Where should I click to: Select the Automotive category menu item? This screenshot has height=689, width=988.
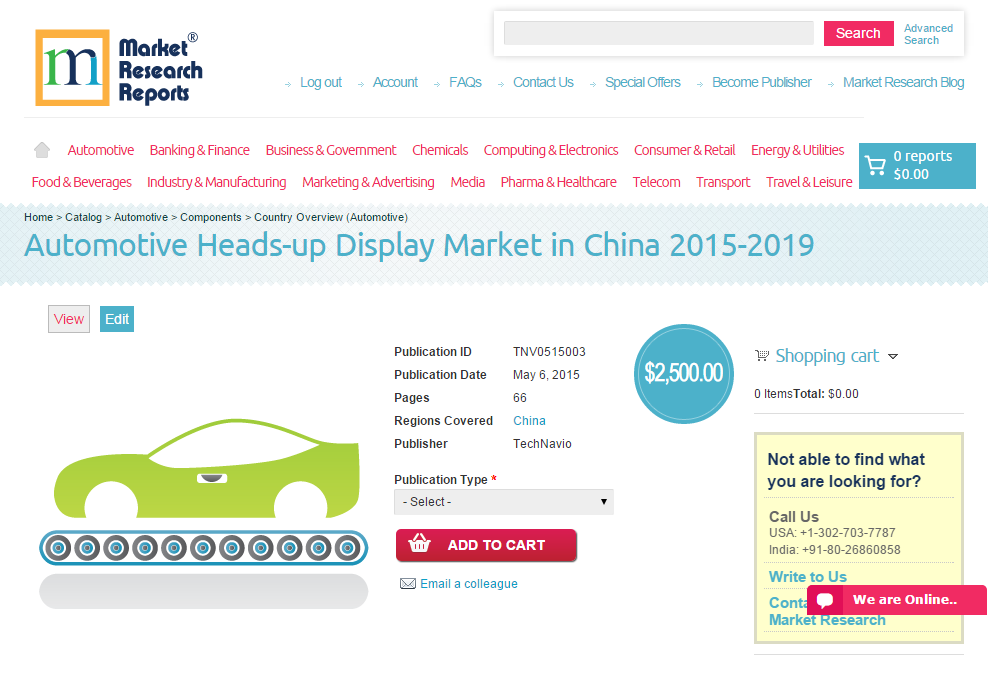coord(100,150)
